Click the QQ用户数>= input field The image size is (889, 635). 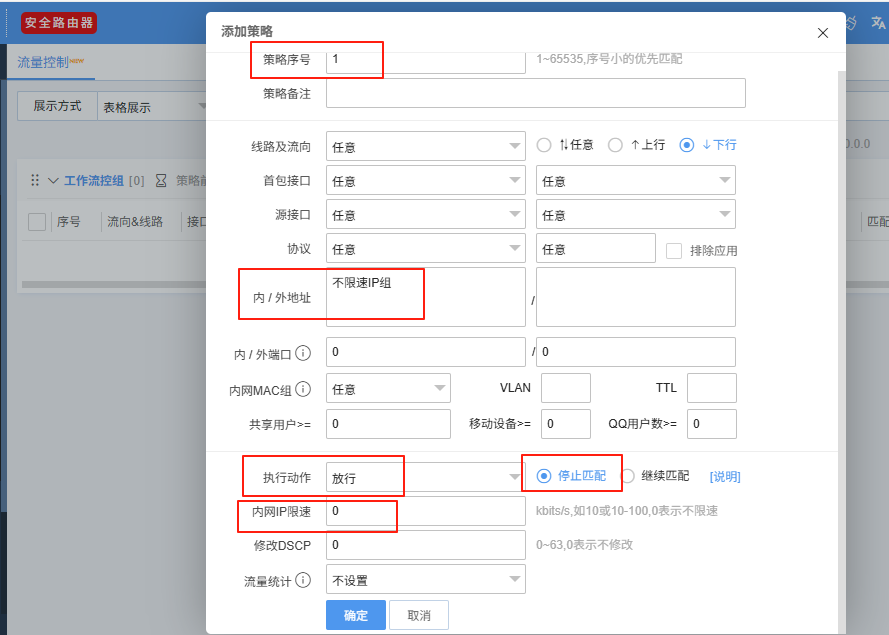pyautogui.click(x=712, y=424)
